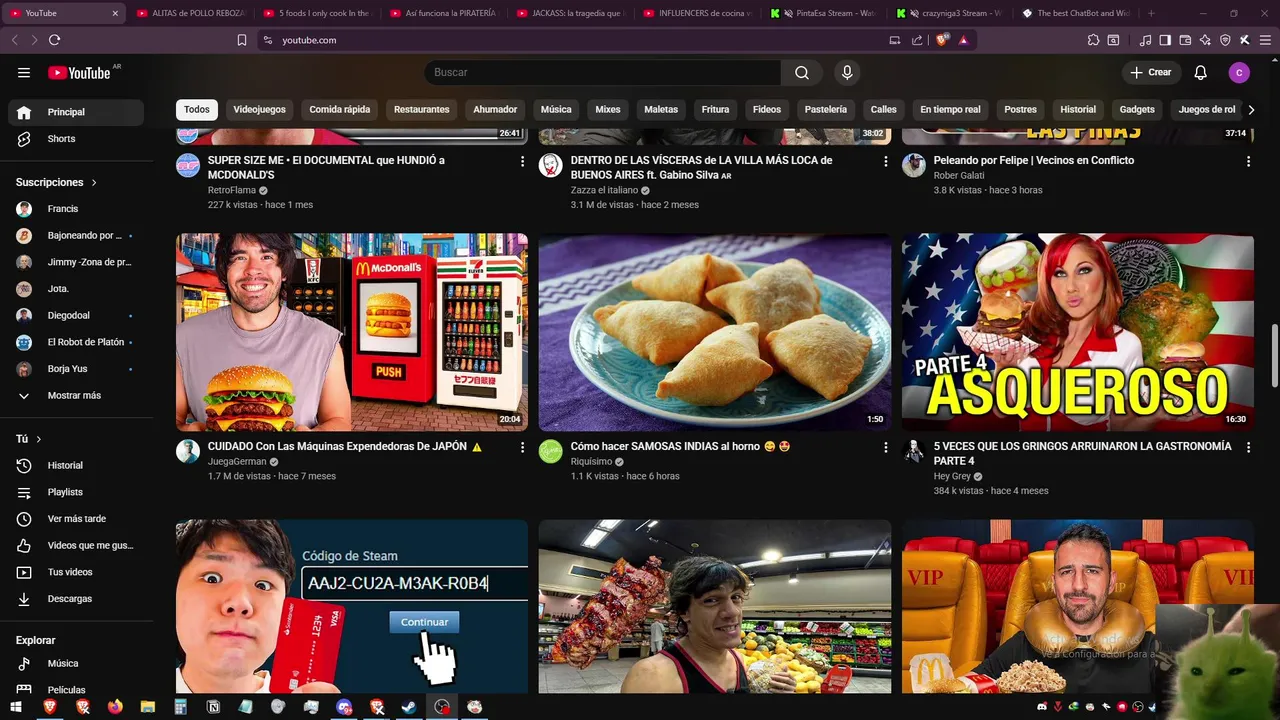Open Brave media playlist music note icon
This screenshot has height=720, width=1280.
[1146, 40]
